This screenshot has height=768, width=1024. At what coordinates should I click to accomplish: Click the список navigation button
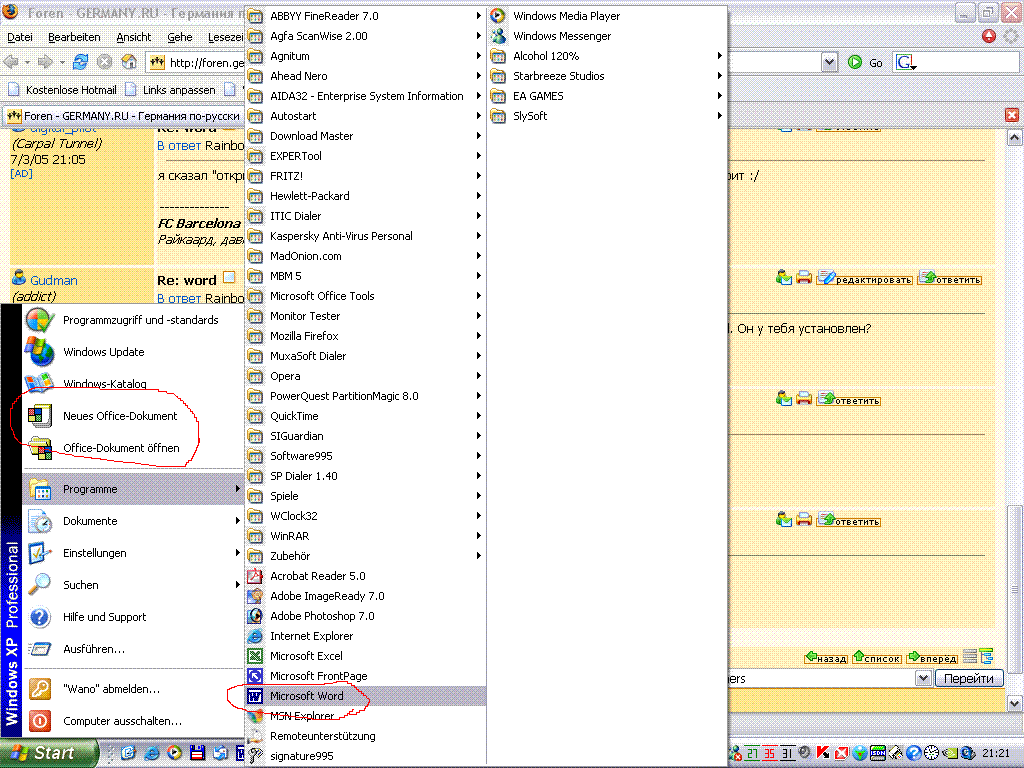(877, 658)
